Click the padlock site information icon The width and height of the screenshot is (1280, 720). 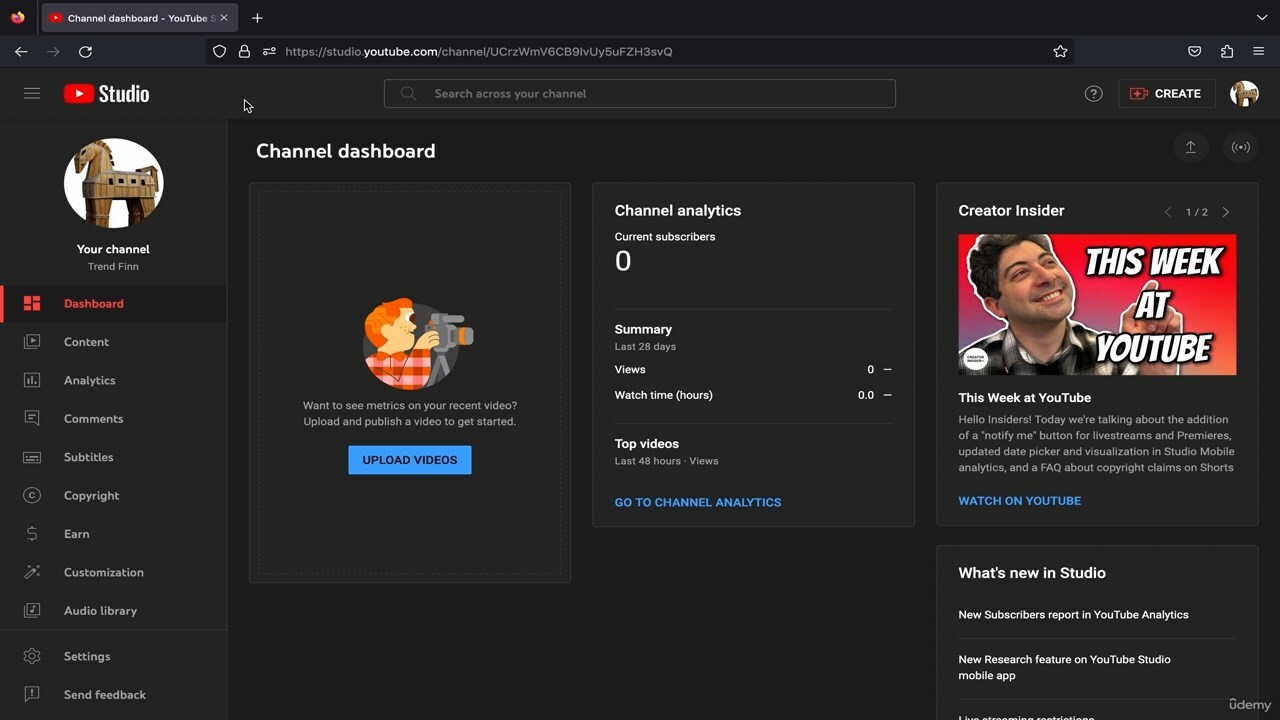(x=244, y=51)
